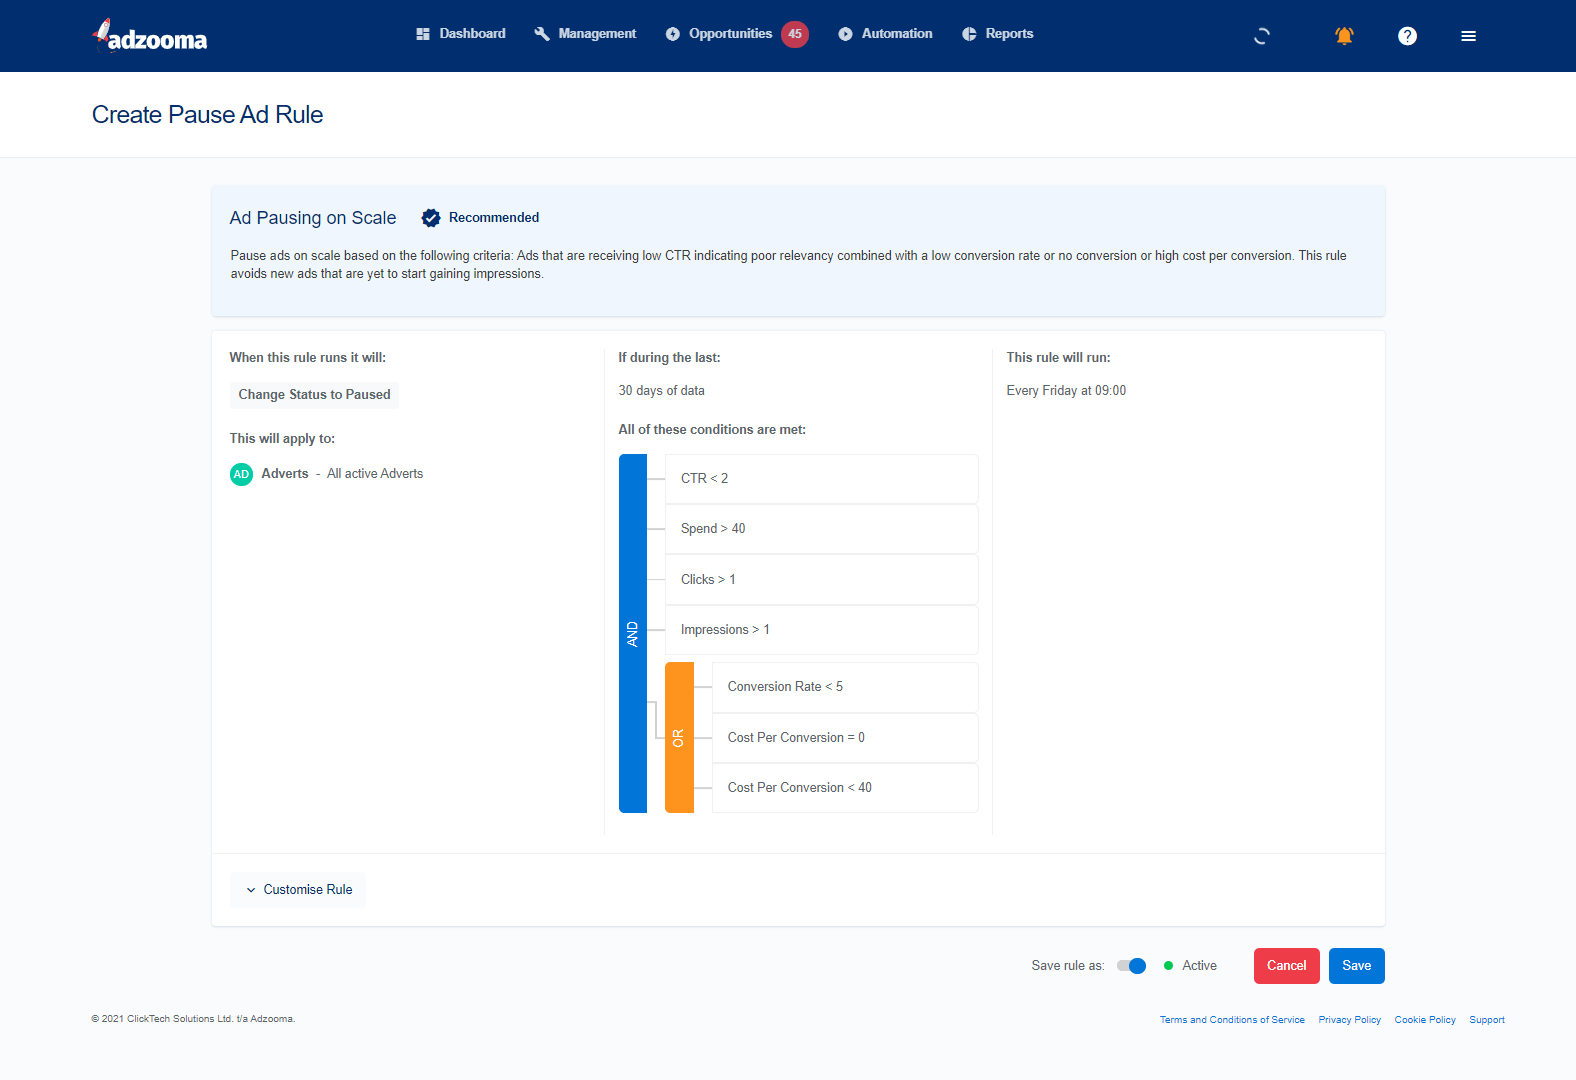The image size is (1576, 1080).
Task: Click the notification bell icon
Action: point(1344,36)
